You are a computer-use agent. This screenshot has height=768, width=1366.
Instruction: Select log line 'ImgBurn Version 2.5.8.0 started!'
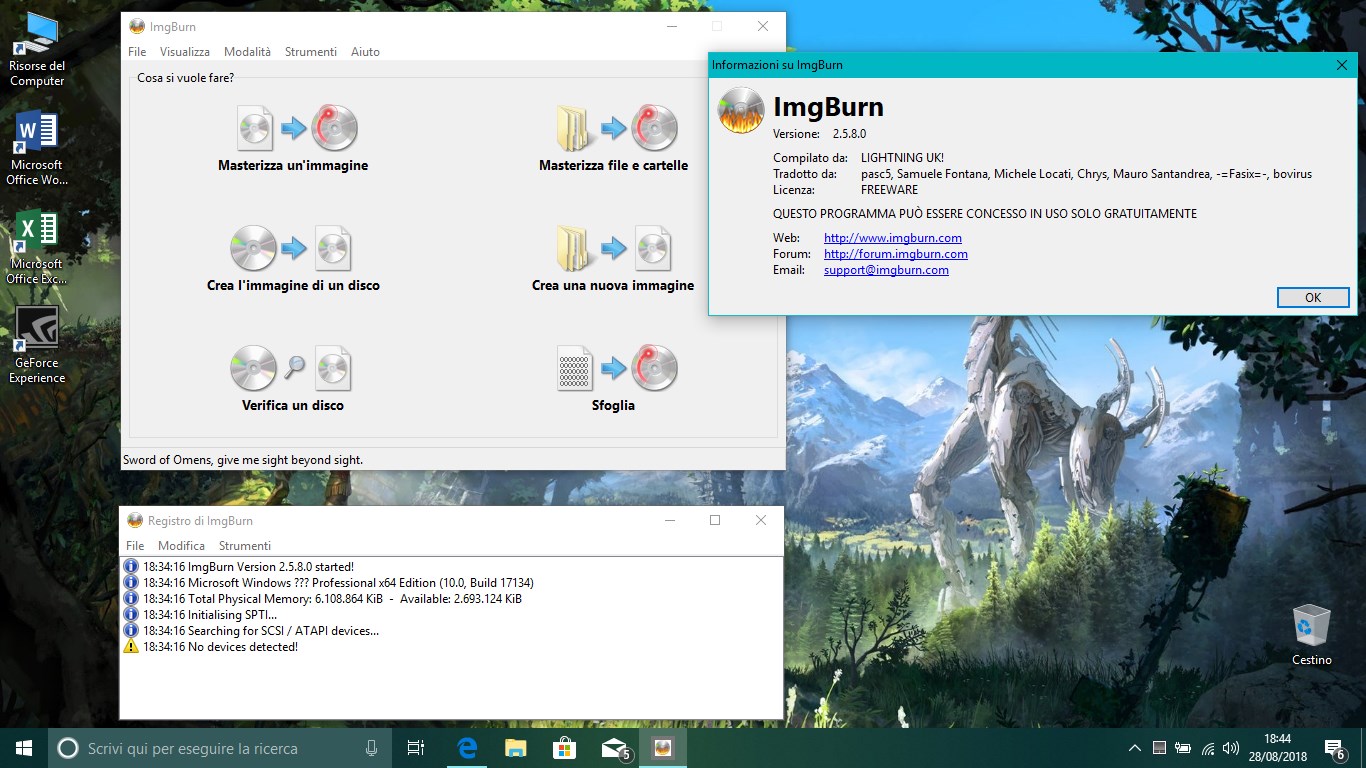(248, 567)
